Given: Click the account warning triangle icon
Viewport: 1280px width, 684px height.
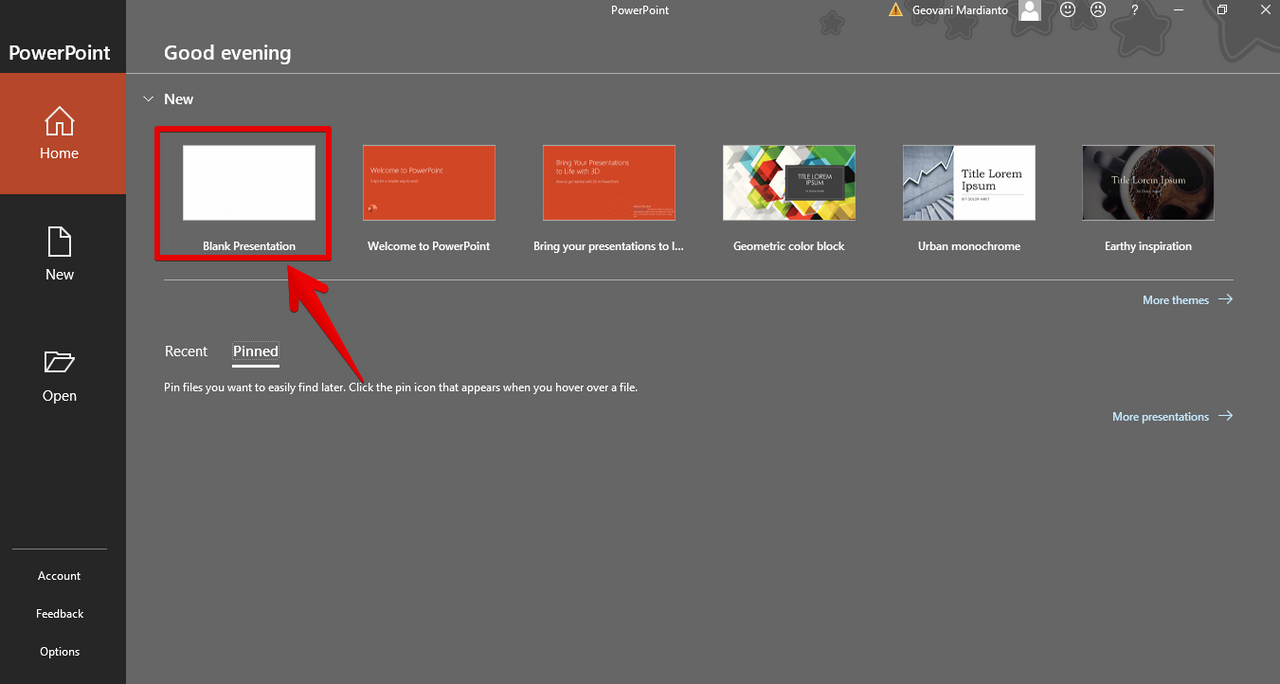Looking at the screenshot, I should click(896, 10).
